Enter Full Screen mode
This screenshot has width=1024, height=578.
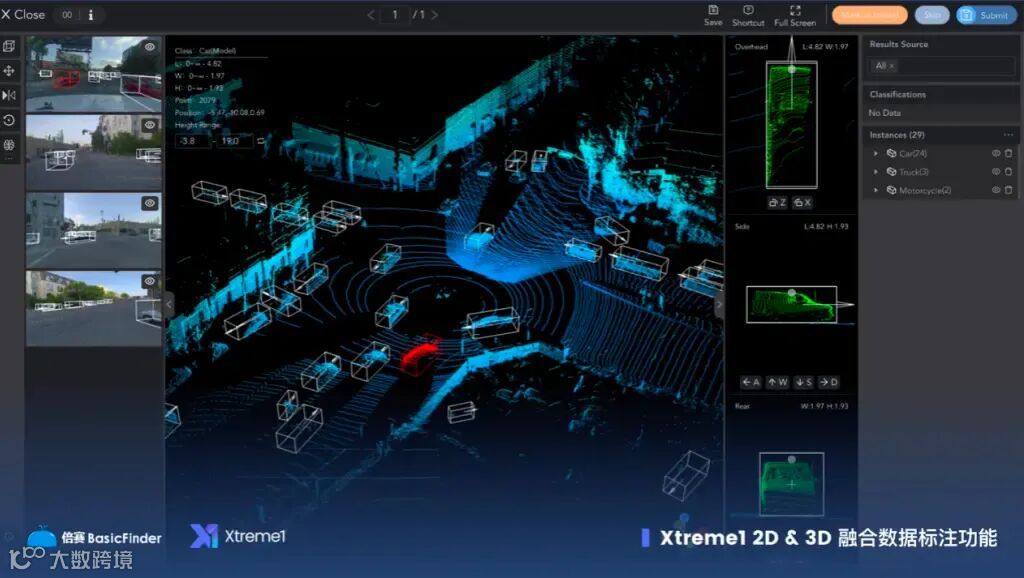click(x=795, y=15)
